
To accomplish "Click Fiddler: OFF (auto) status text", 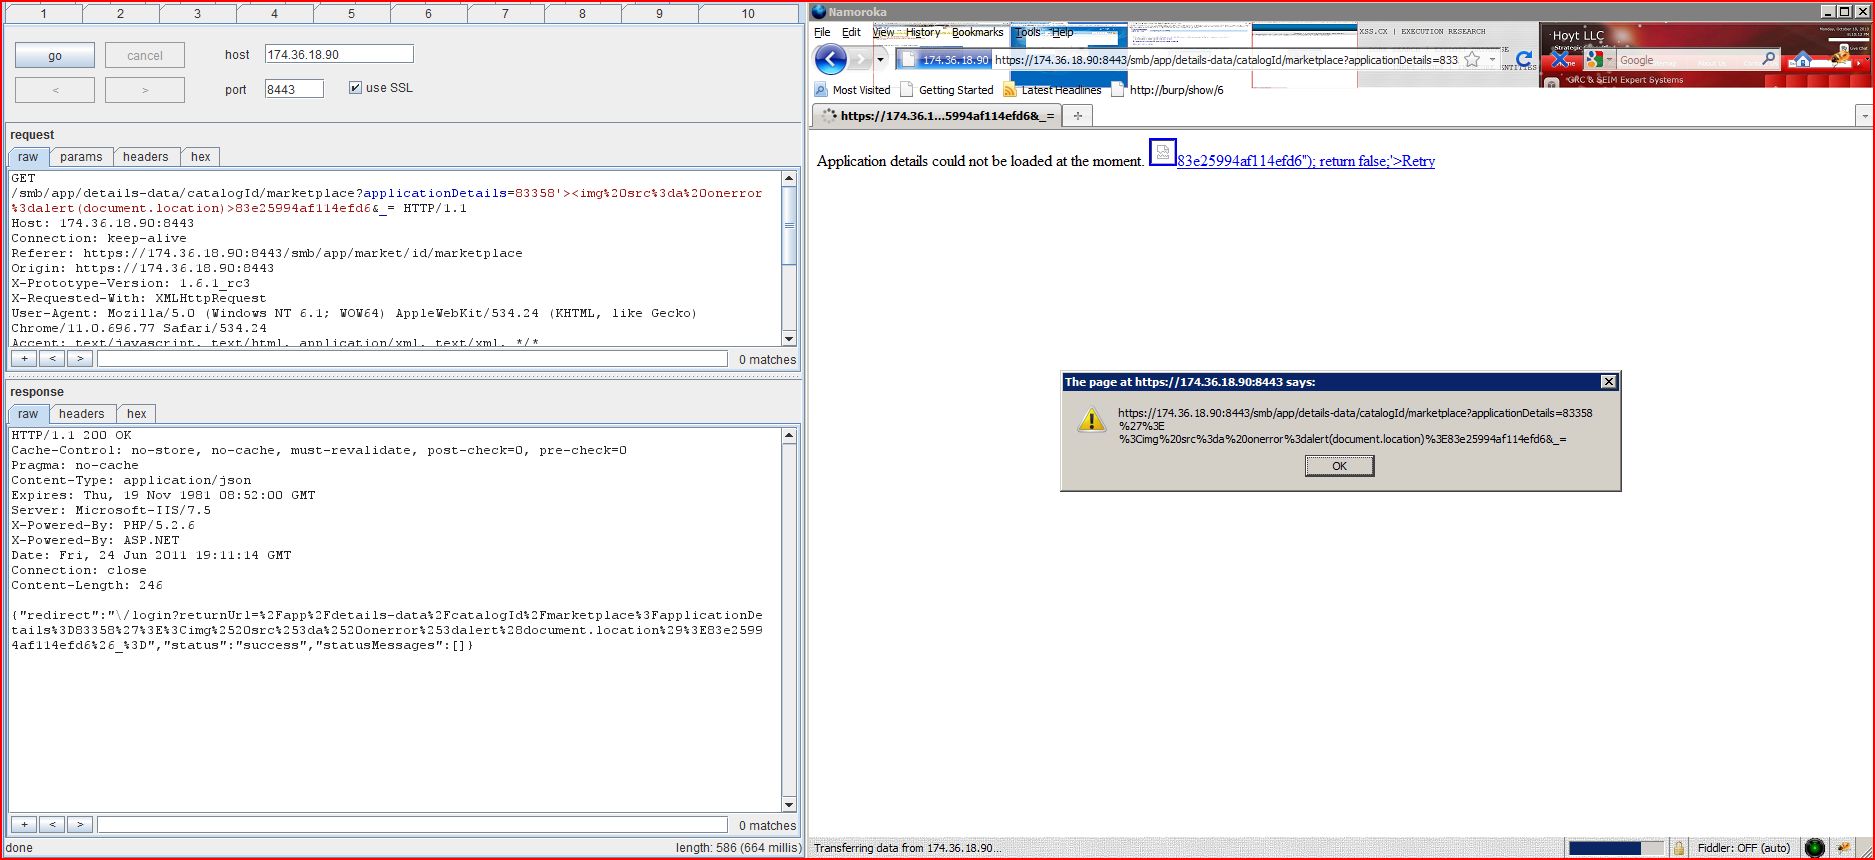I will (1743, 848).
